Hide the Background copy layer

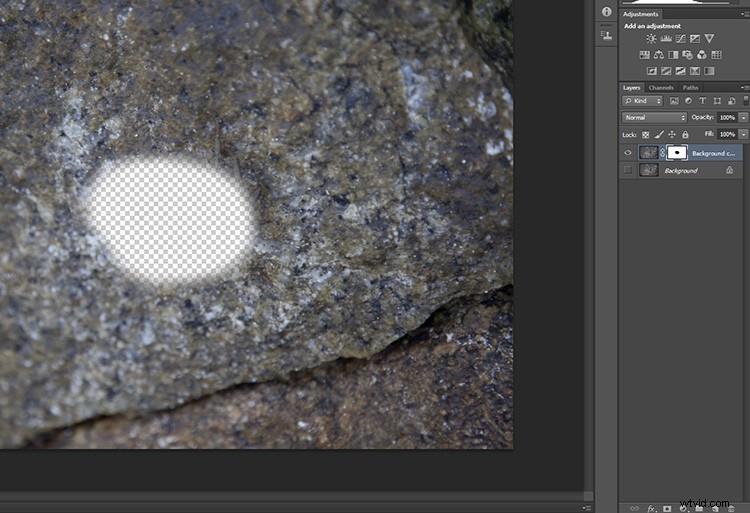628,153
